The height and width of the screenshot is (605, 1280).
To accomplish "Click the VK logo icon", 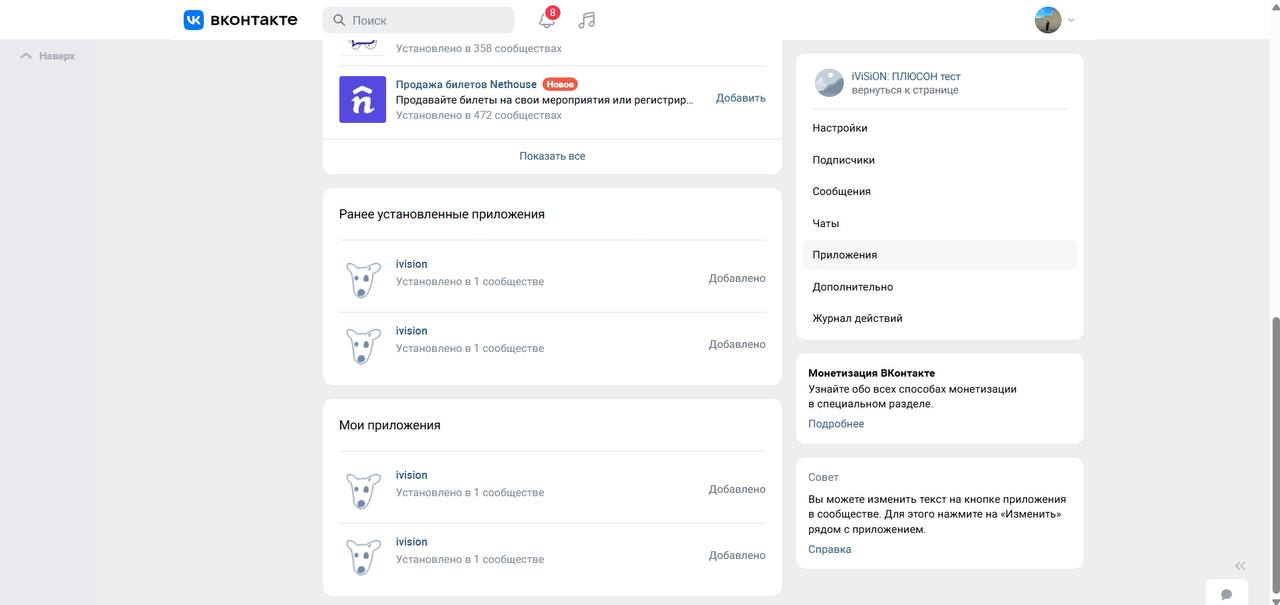I will (194, 20).
